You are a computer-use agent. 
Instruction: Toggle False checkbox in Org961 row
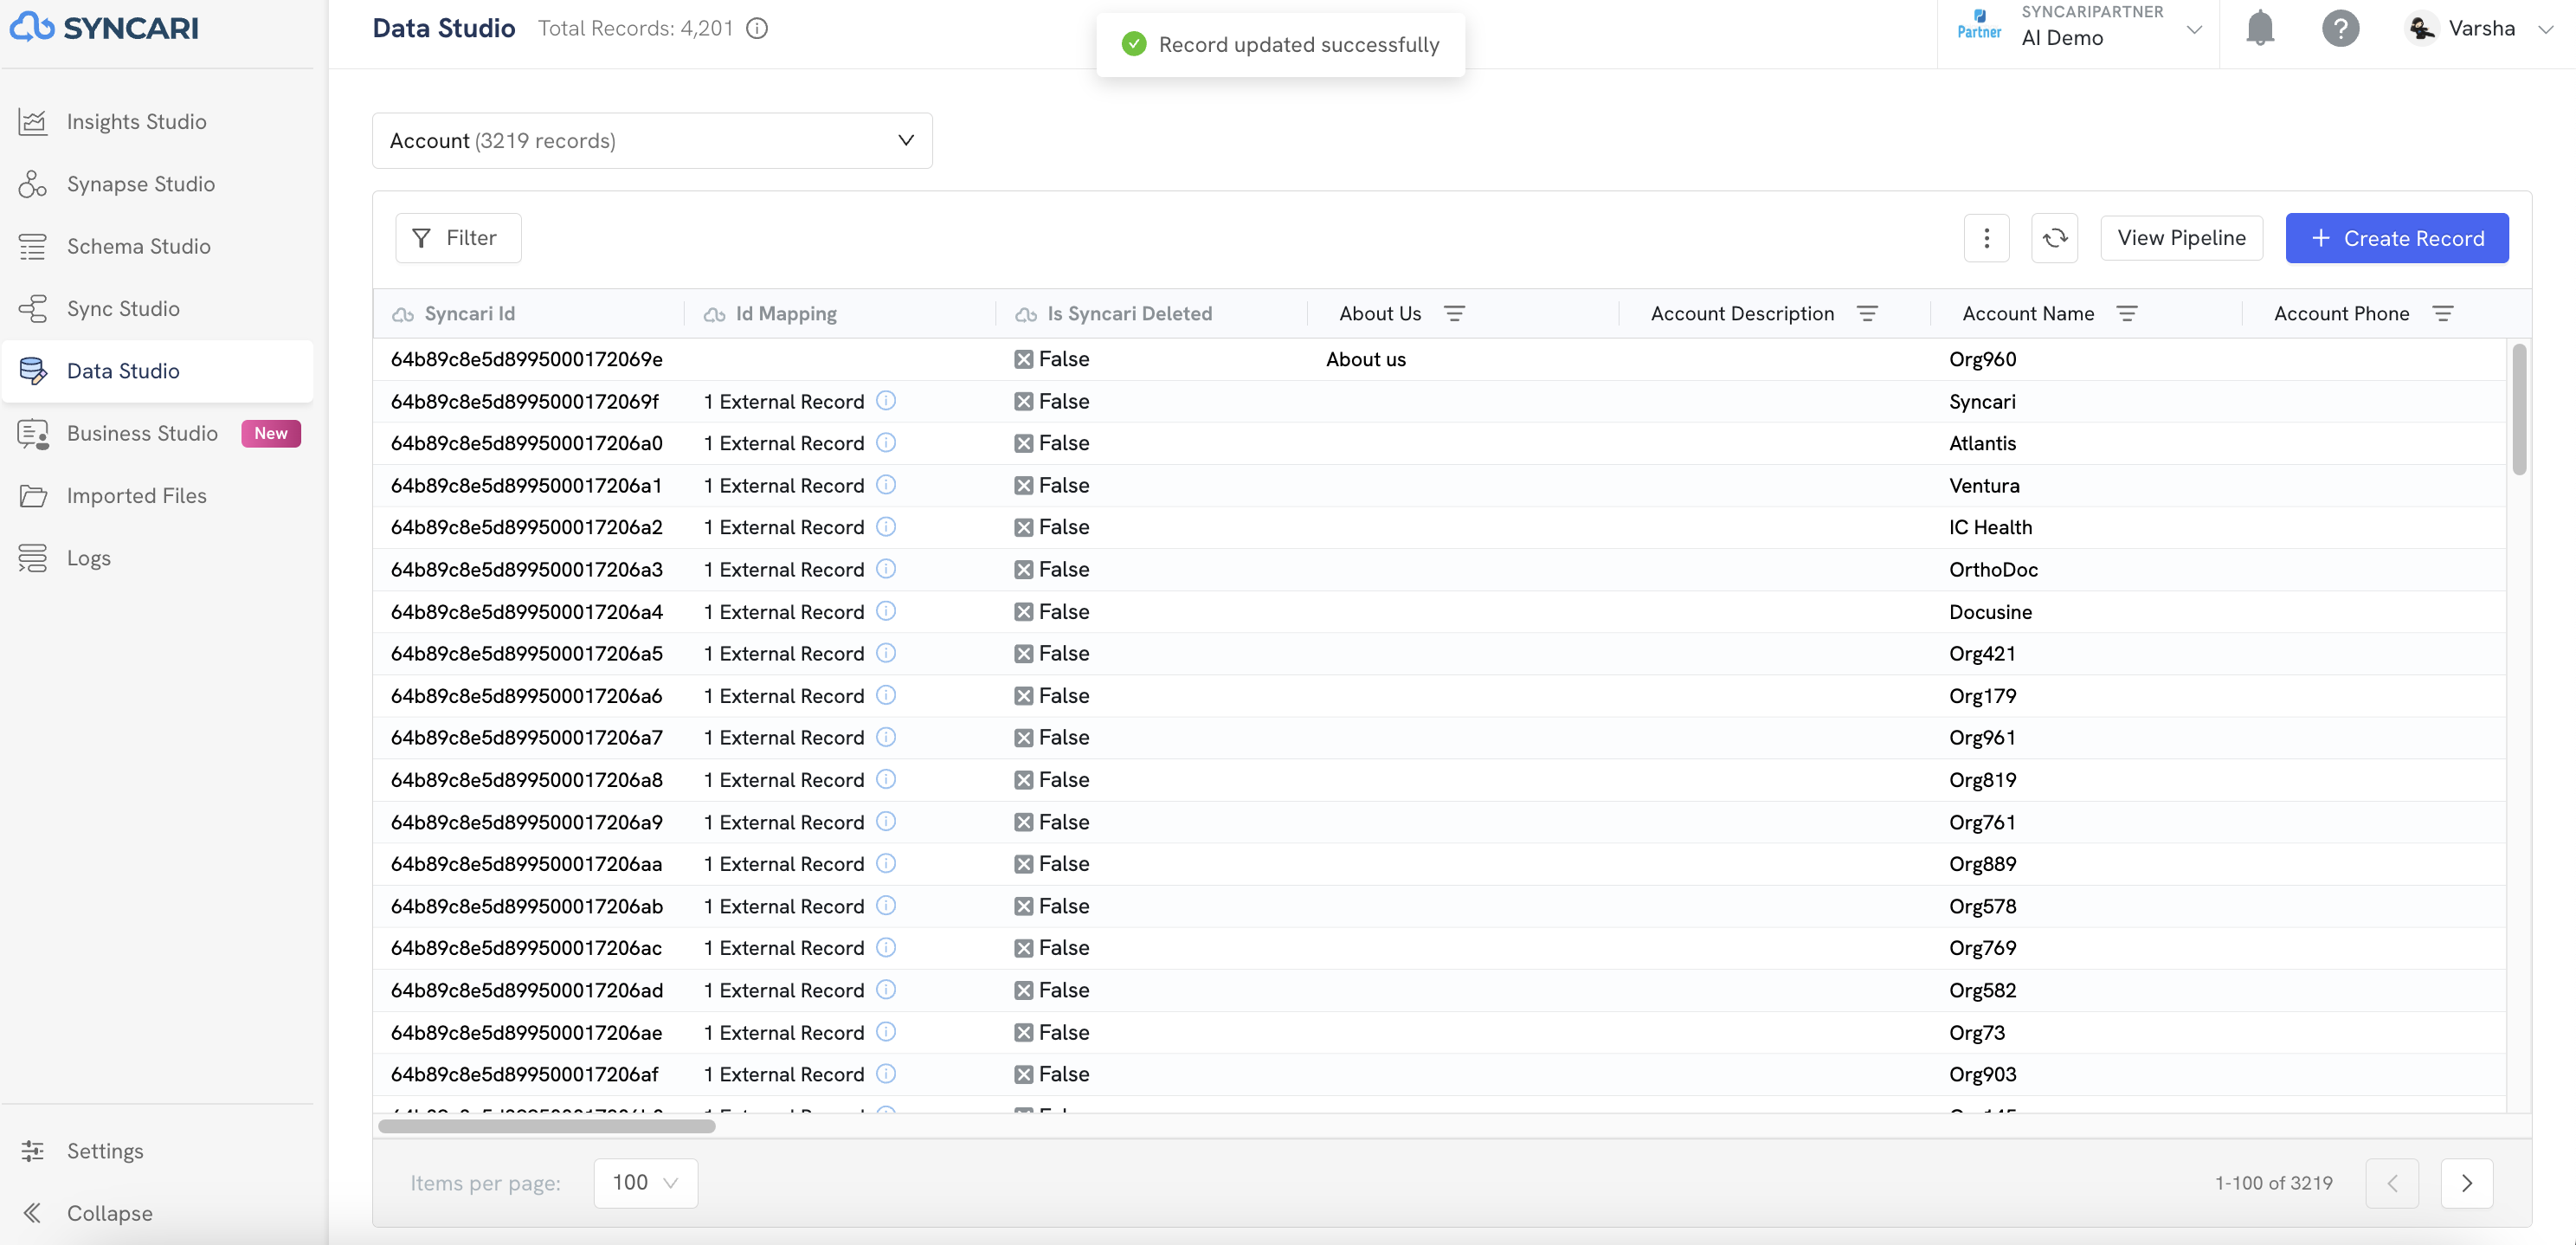1023,738
